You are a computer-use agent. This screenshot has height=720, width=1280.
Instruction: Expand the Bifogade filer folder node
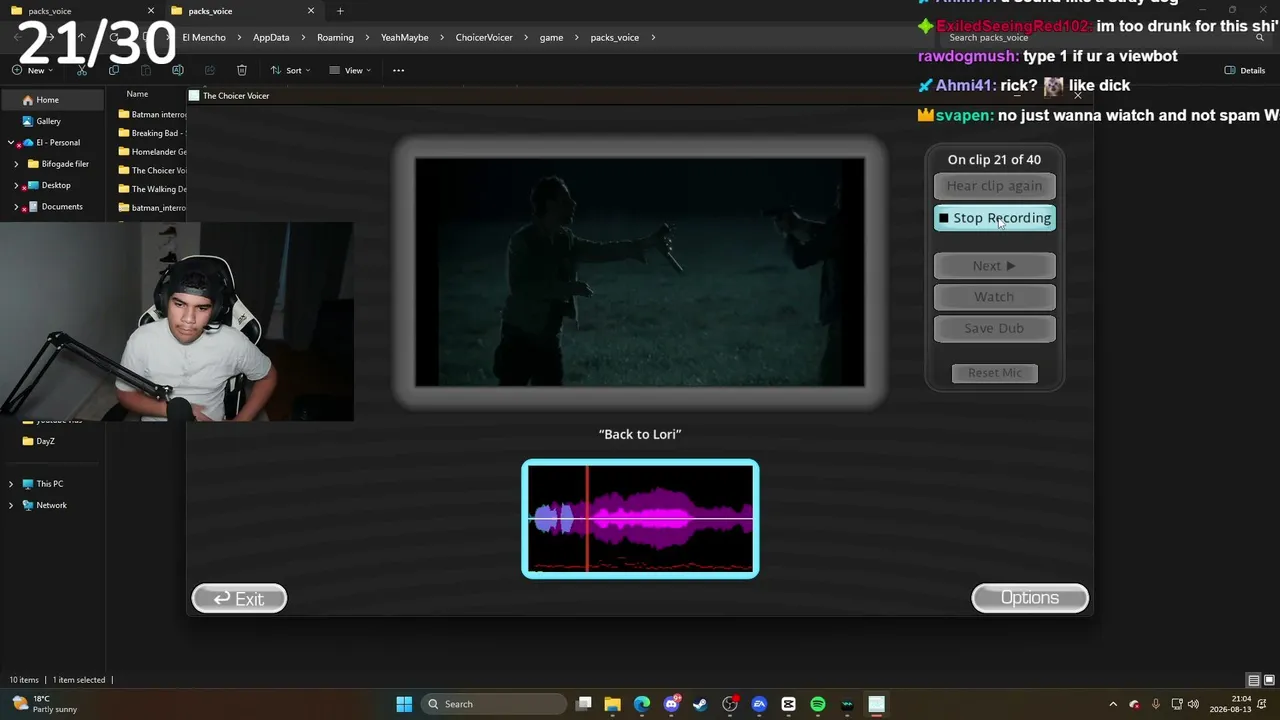pyautogui.click(x=16, y=164)
